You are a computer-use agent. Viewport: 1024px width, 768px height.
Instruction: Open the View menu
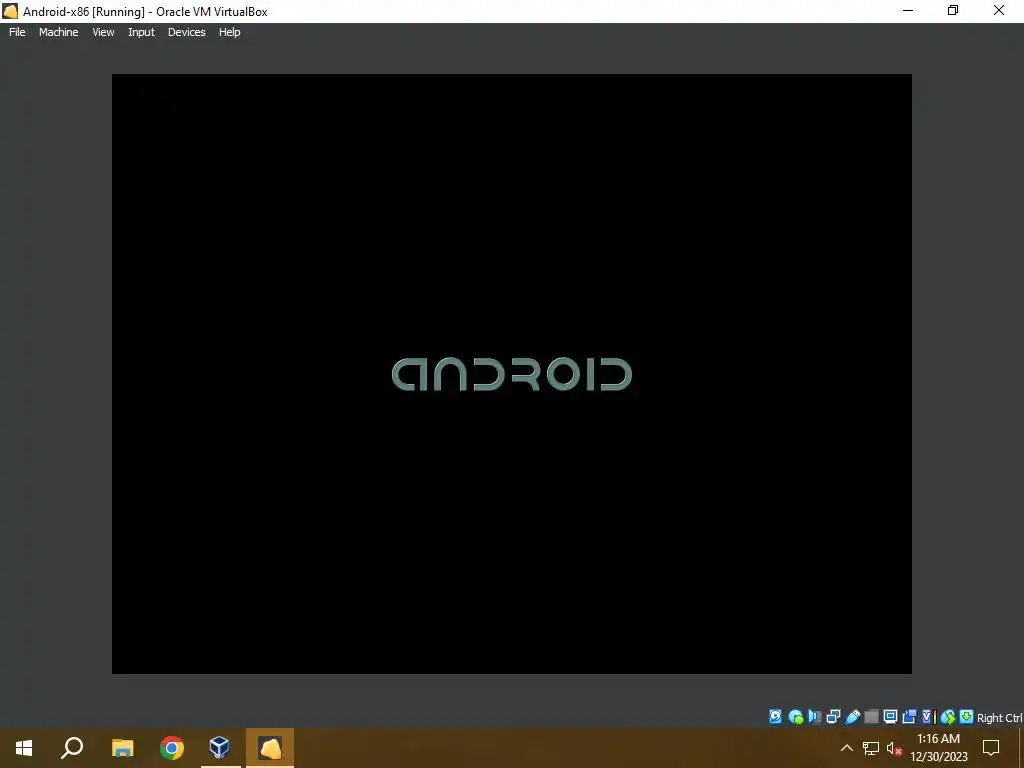103,32
